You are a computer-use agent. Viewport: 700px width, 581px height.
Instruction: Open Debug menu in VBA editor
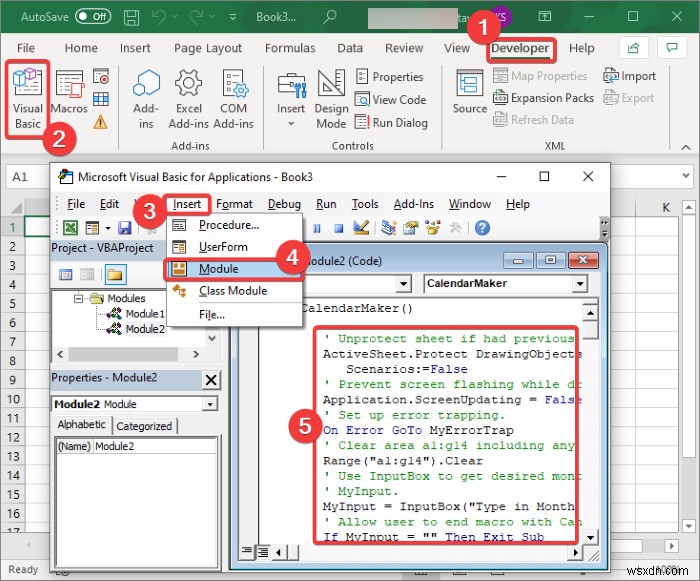(284, 204)
